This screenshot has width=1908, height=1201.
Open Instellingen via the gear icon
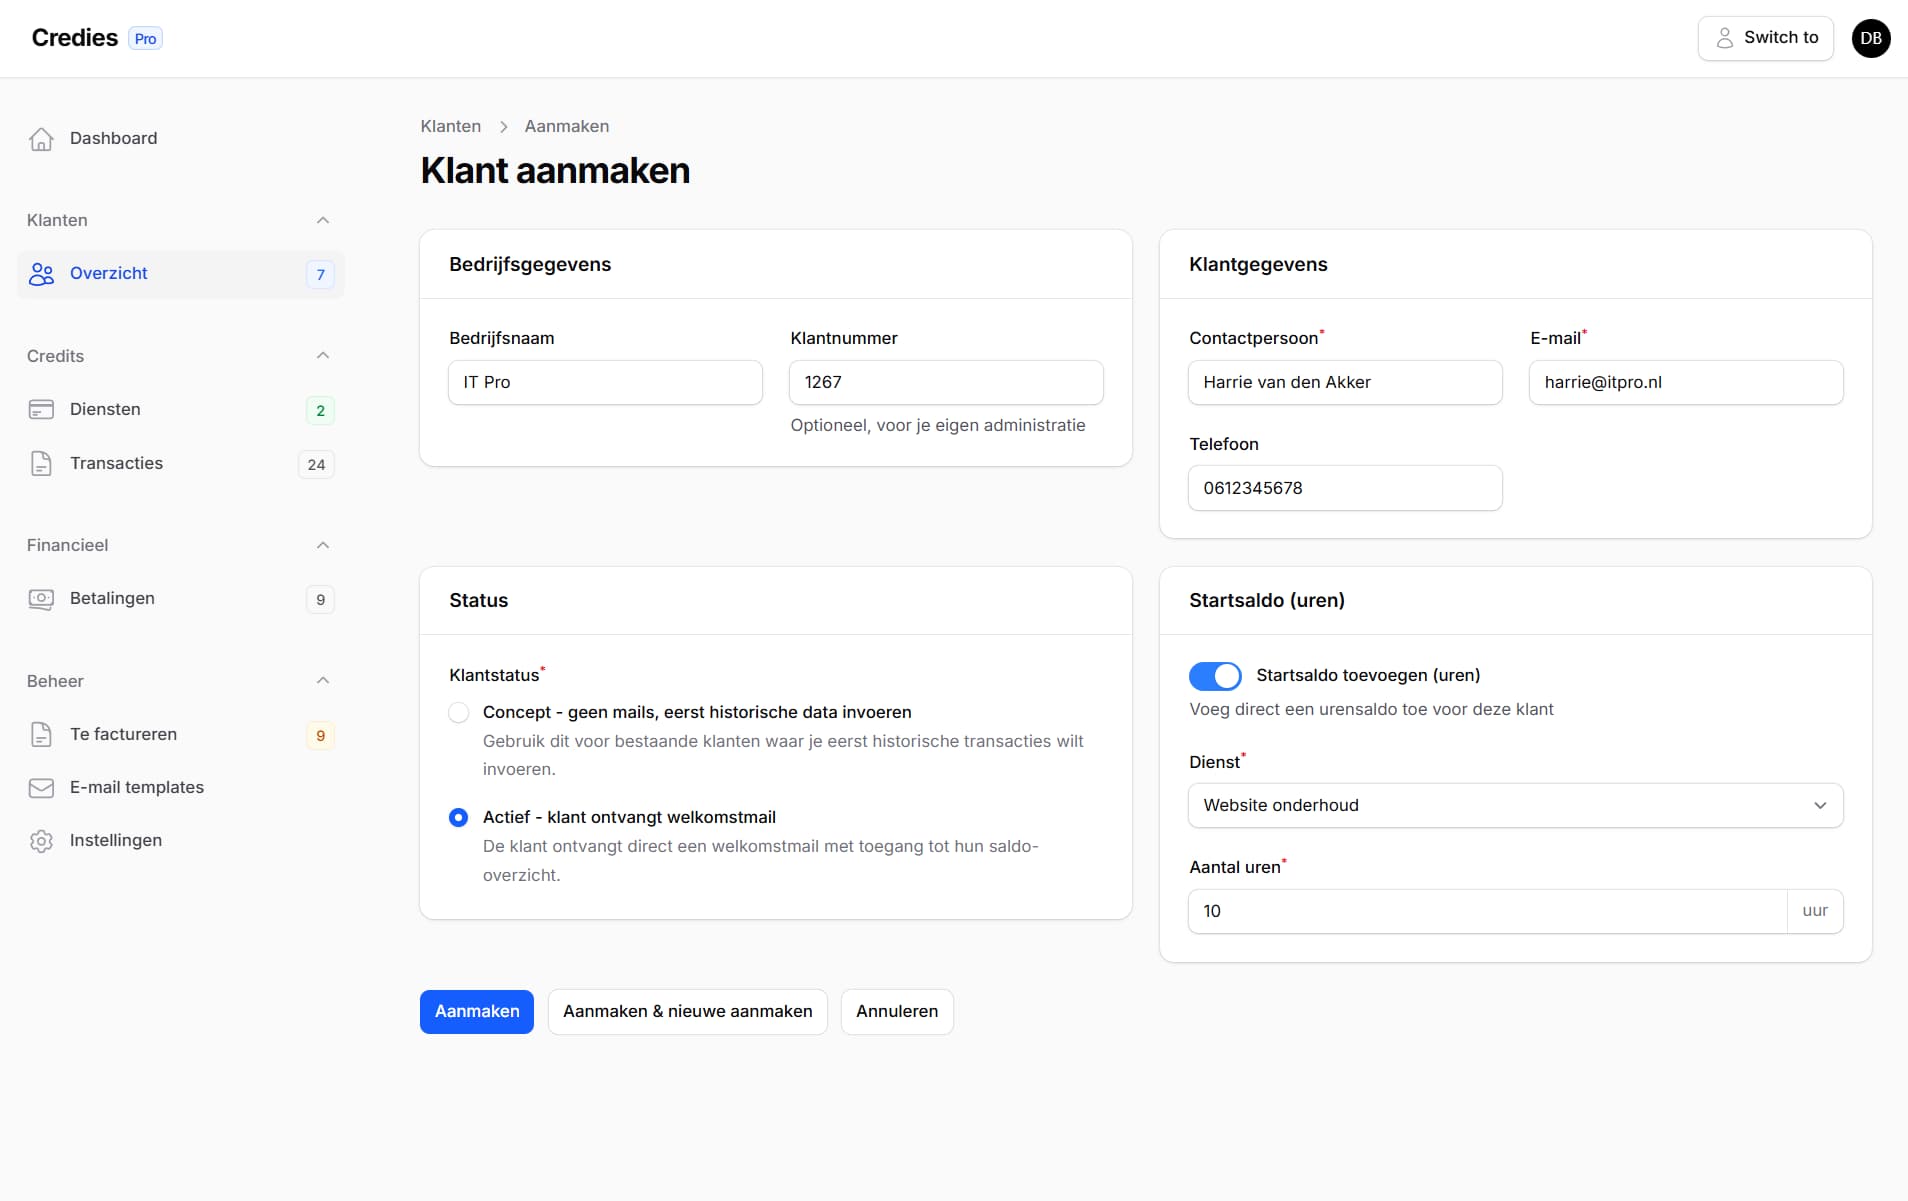tap(41, 840)
